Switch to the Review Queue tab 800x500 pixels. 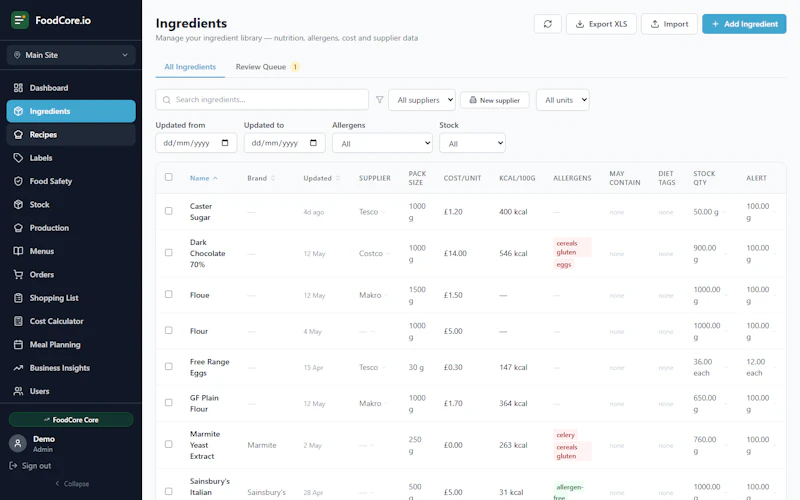(267, 67)
